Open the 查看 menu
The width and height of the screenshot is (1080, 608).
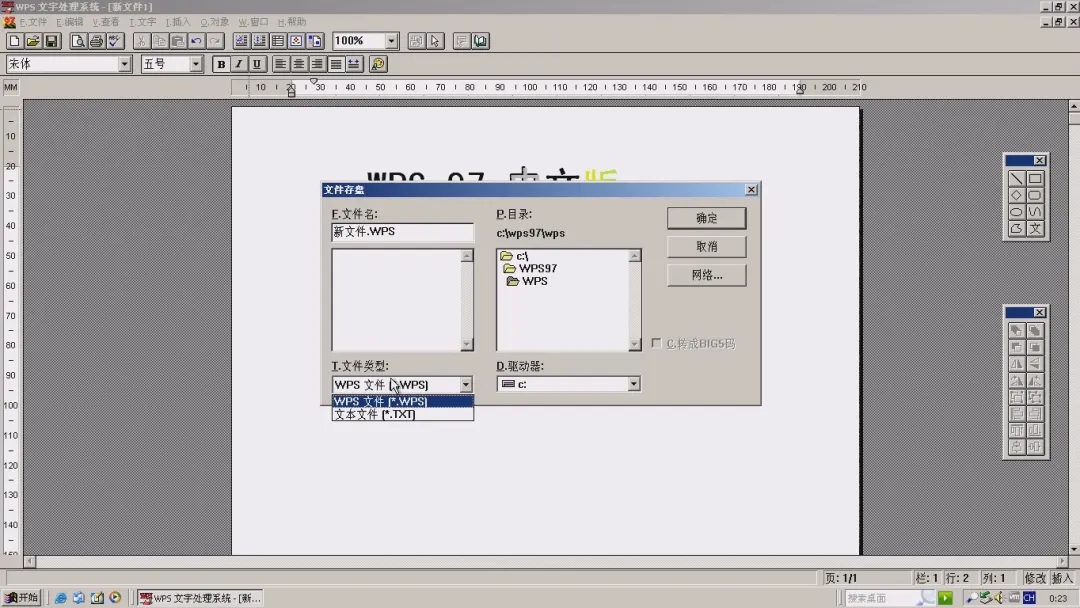[x=106, y=22]
